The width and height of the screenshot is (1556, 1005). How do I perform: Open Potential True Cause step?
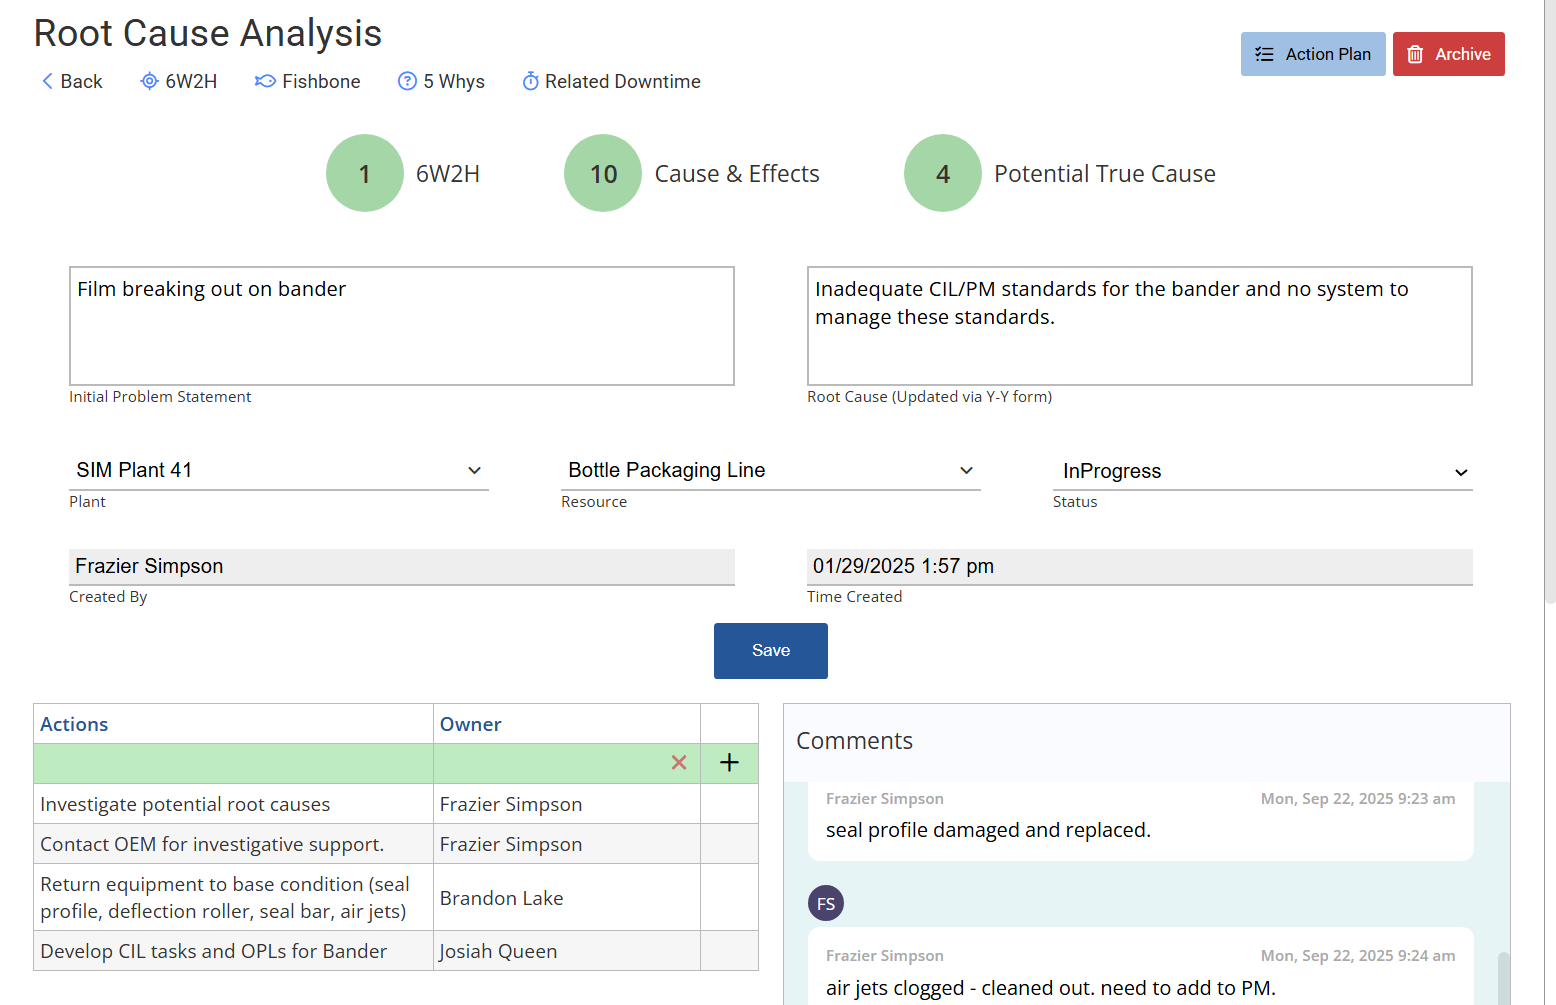click(x=942, y=173)
